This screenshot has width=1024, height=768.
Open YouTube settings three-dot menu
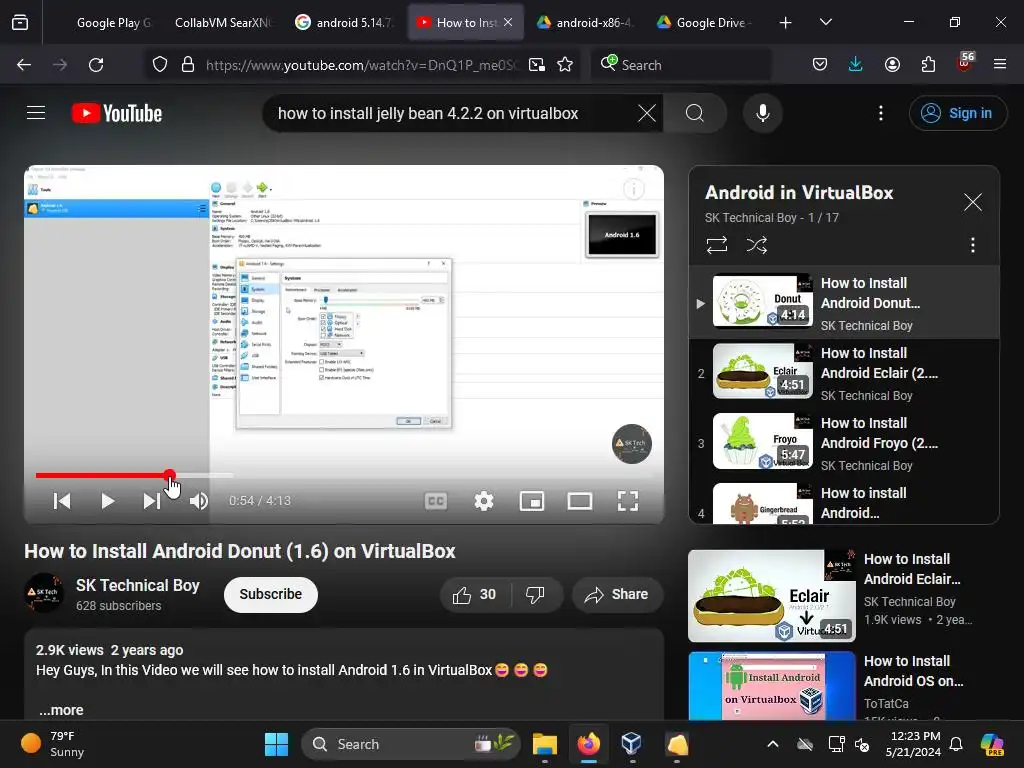[880, 113]
